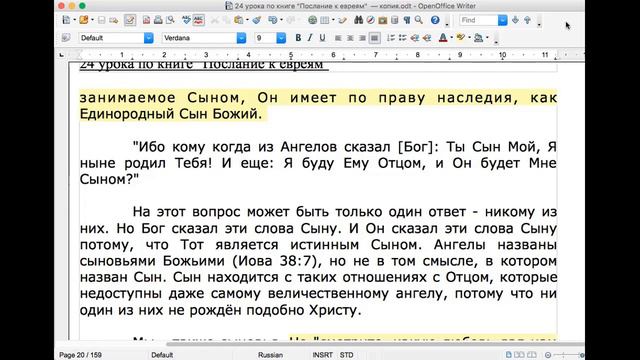The image size is (640, 360).
Task: Find next occurrence with the down arrow
Action: coord(515,20)
